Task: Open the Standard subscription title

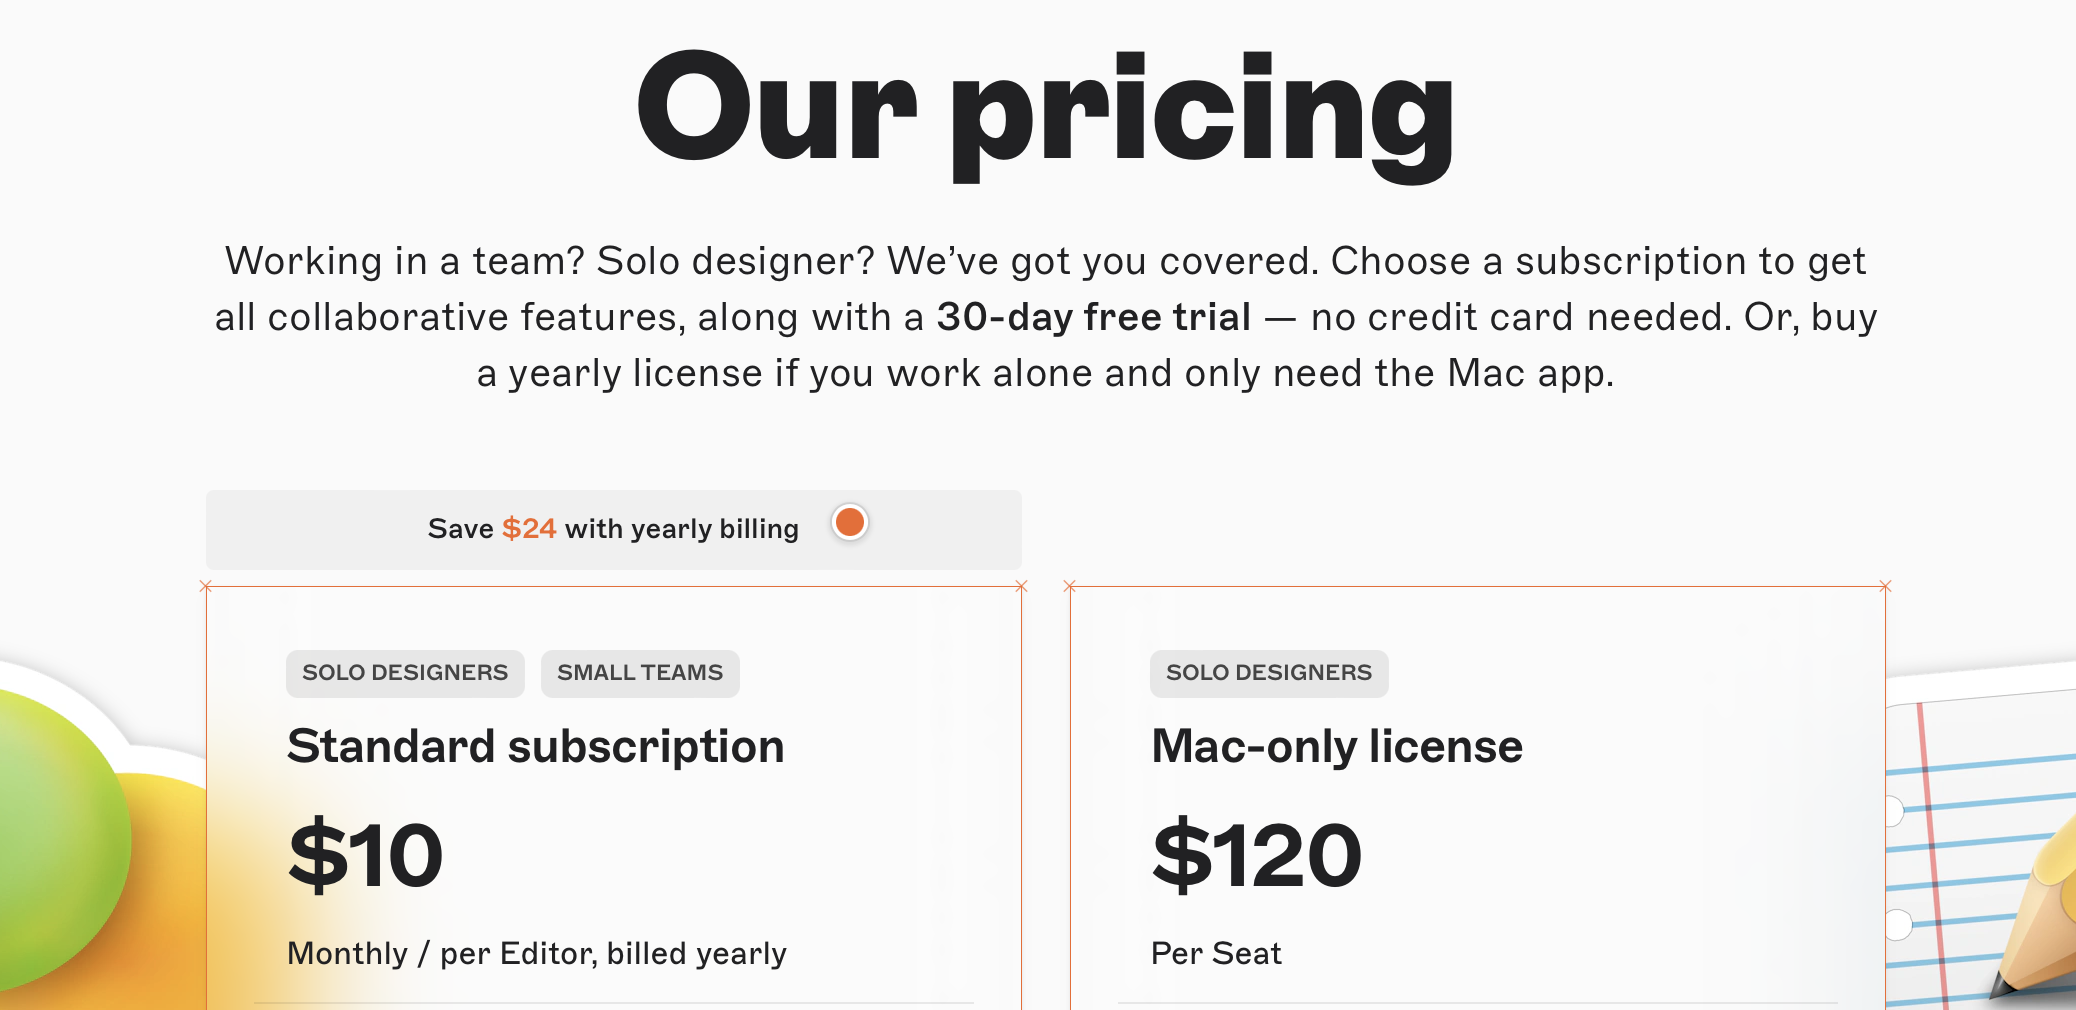Action: pyautogui.click(x=535, y=747)
